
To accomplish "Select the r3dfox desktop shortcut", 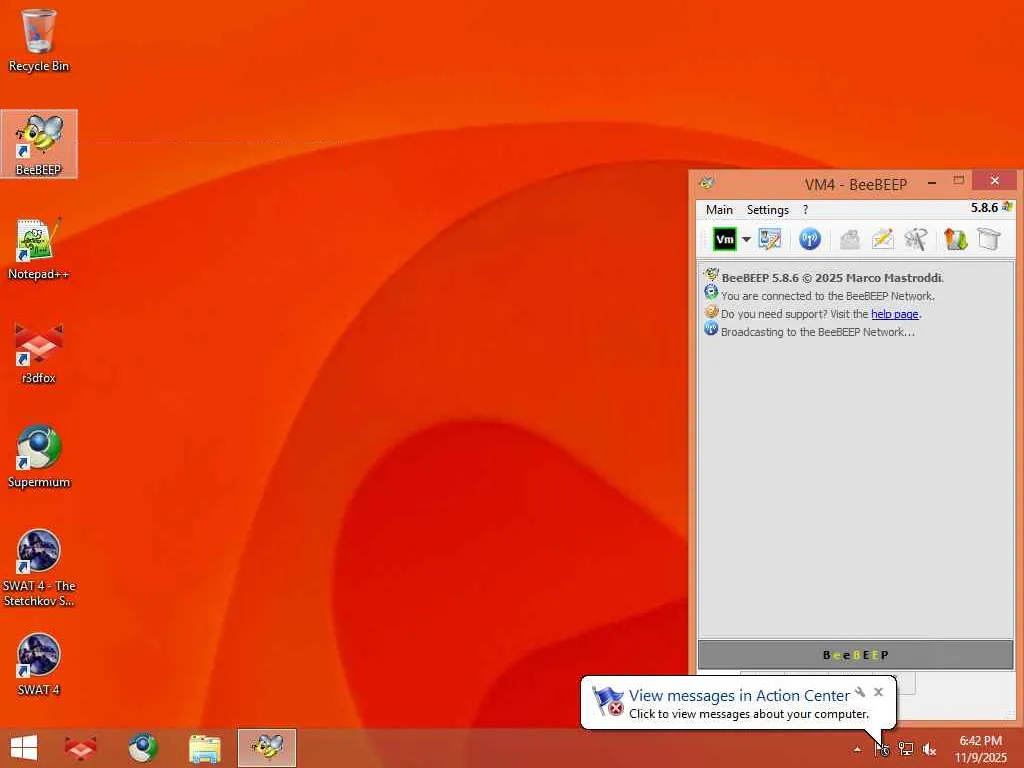I will [39, 353].
